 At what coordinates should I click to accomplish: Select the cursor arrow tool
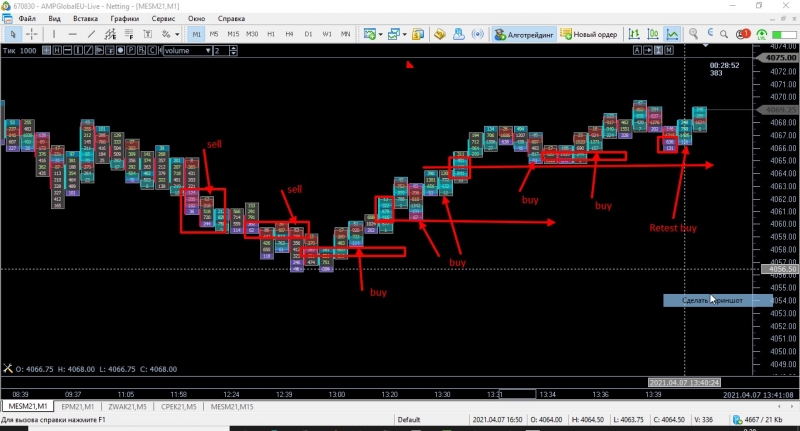click(13, 34)
